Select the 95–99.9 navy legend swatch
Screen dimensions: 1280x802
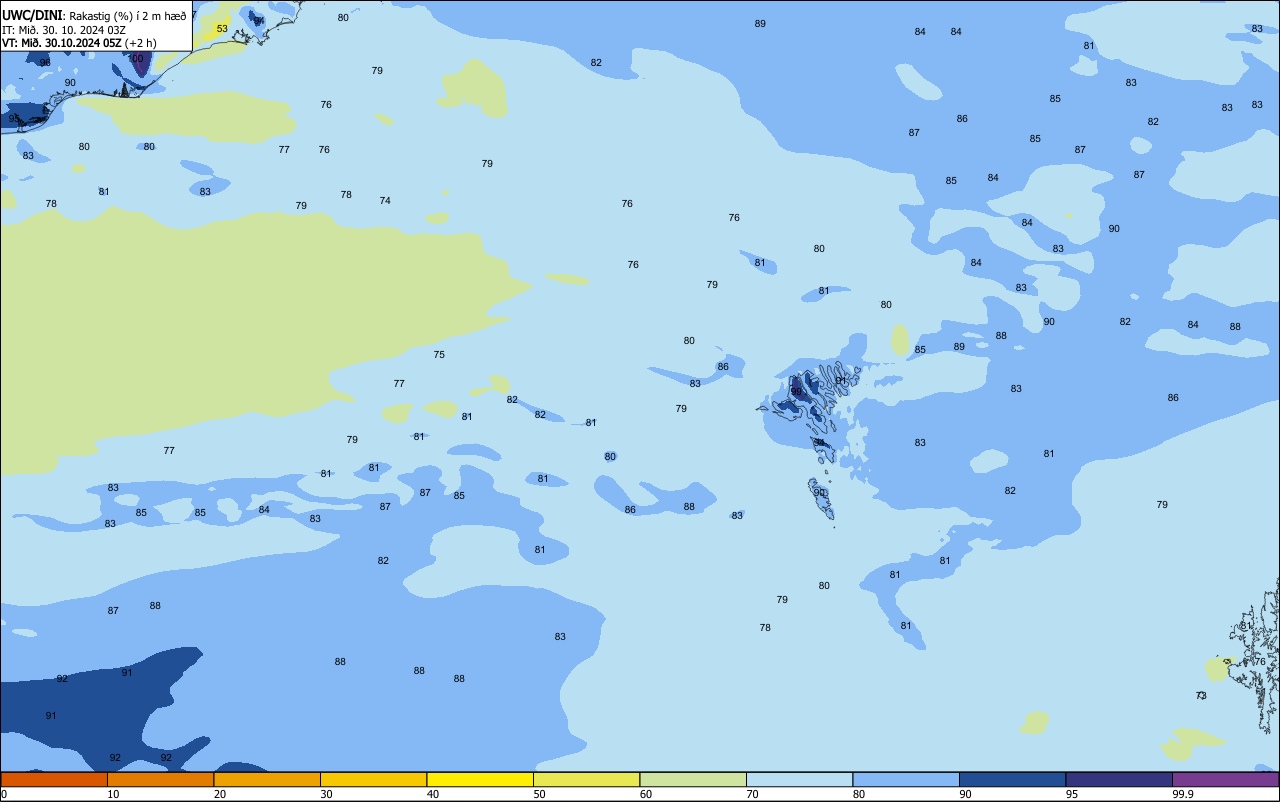pos(1119,779)
